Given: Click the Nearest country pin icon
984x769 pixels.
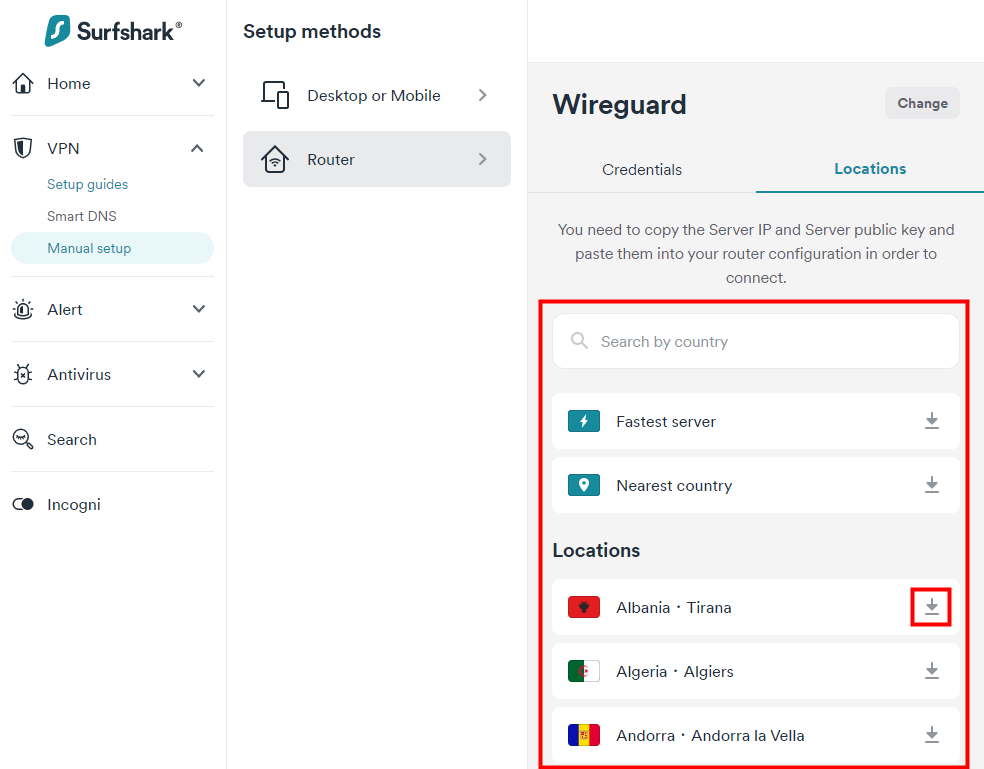Looking at the screenshot, I should point(584,485).
